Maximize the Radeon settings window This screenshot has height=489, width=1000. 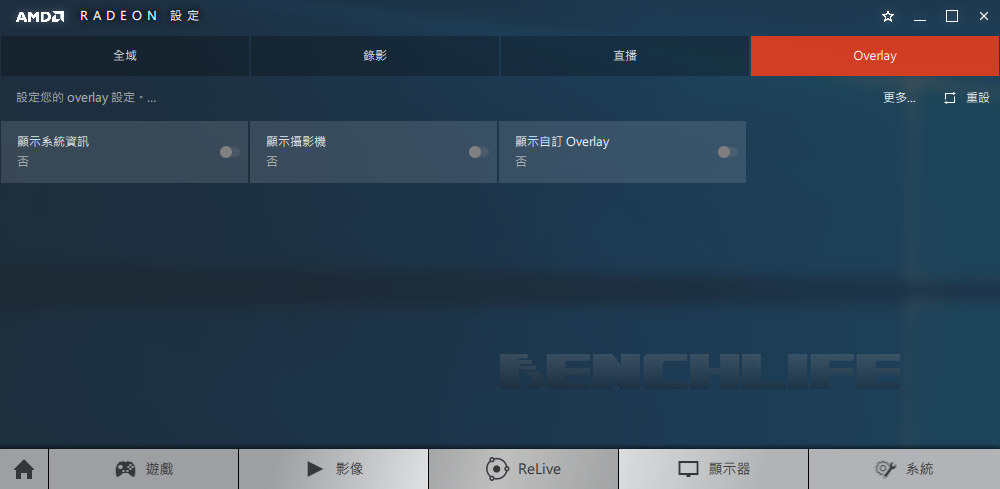(952, 17)
